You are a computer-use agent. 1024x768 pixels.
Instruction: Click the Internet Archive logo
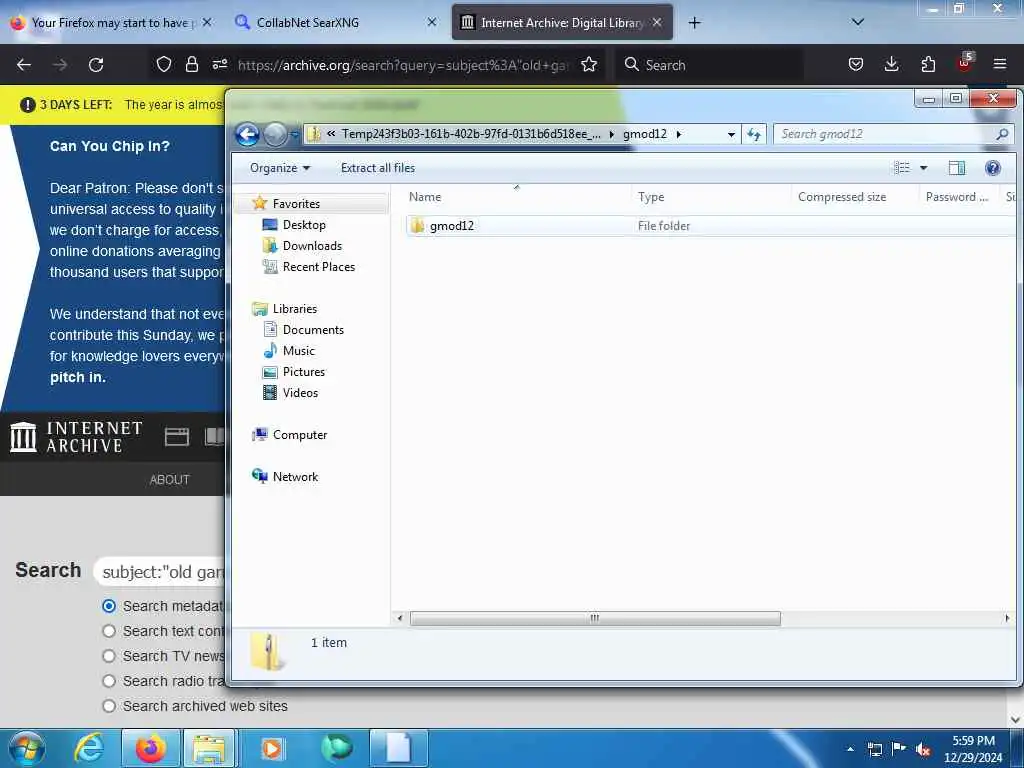[76, 437]
